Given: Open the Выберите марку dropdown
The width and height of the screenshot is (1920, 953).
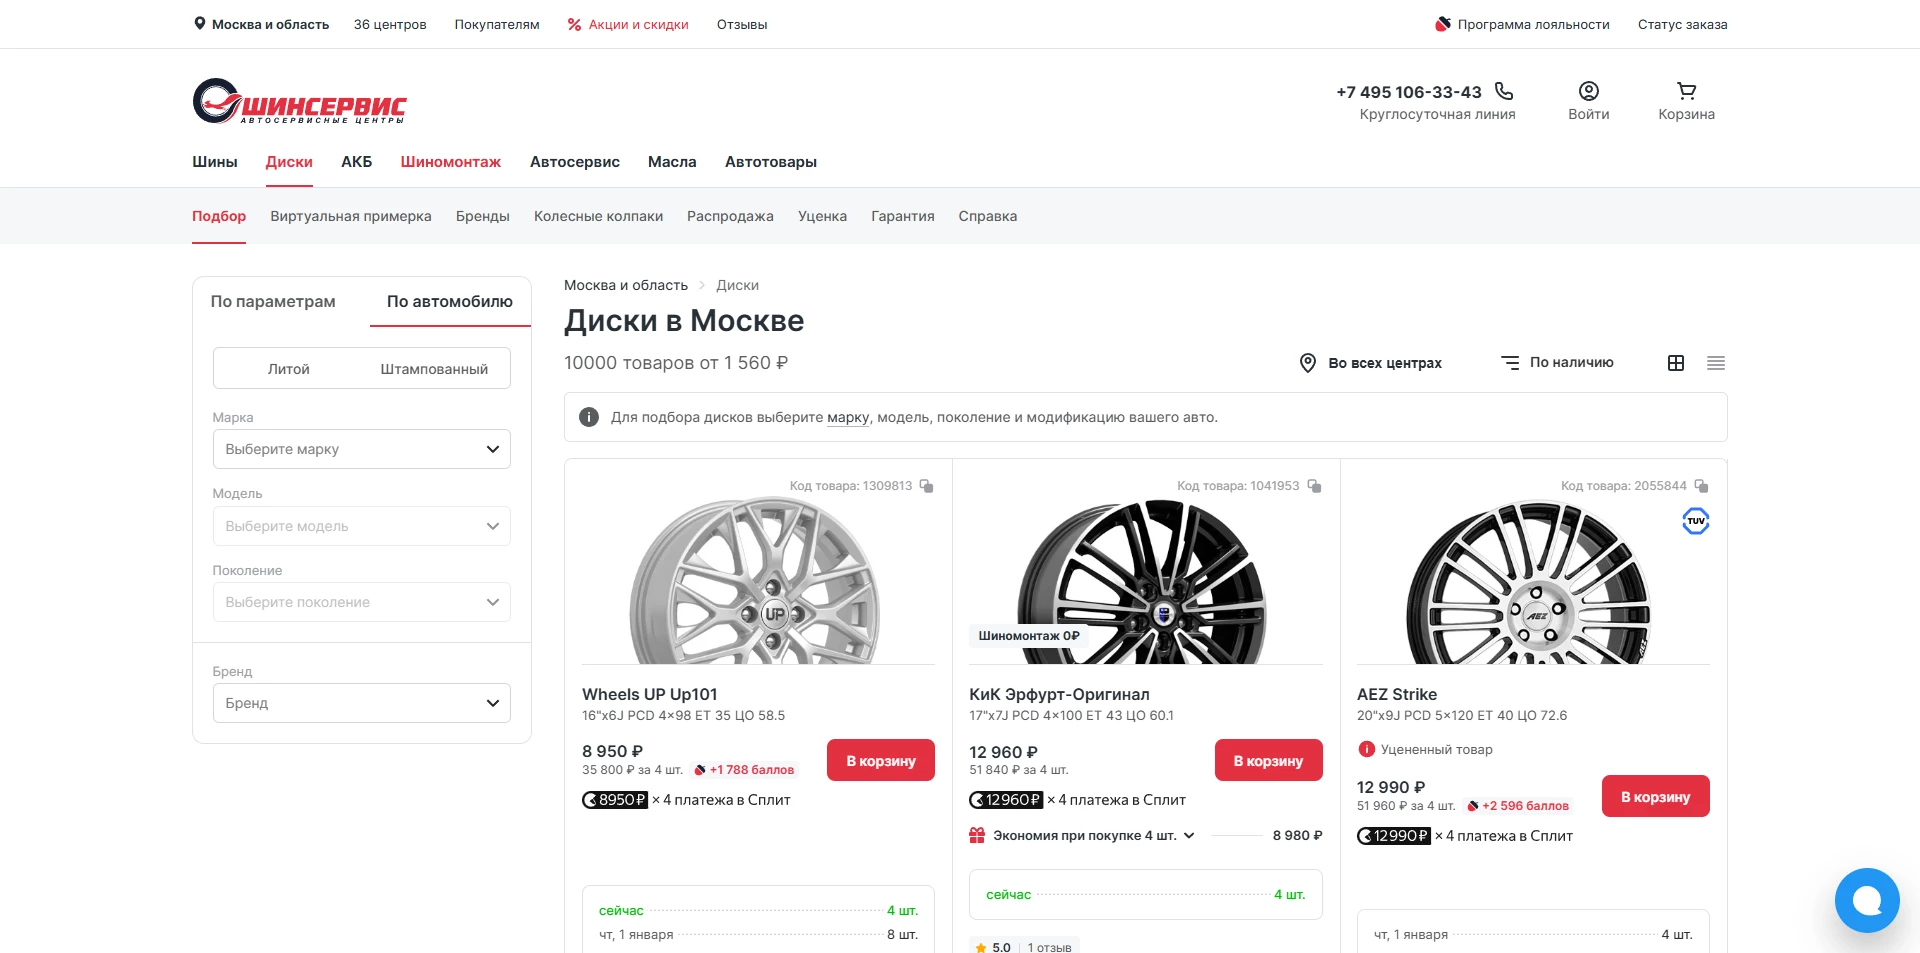Looking at the screenshot, I should point(361,449).
